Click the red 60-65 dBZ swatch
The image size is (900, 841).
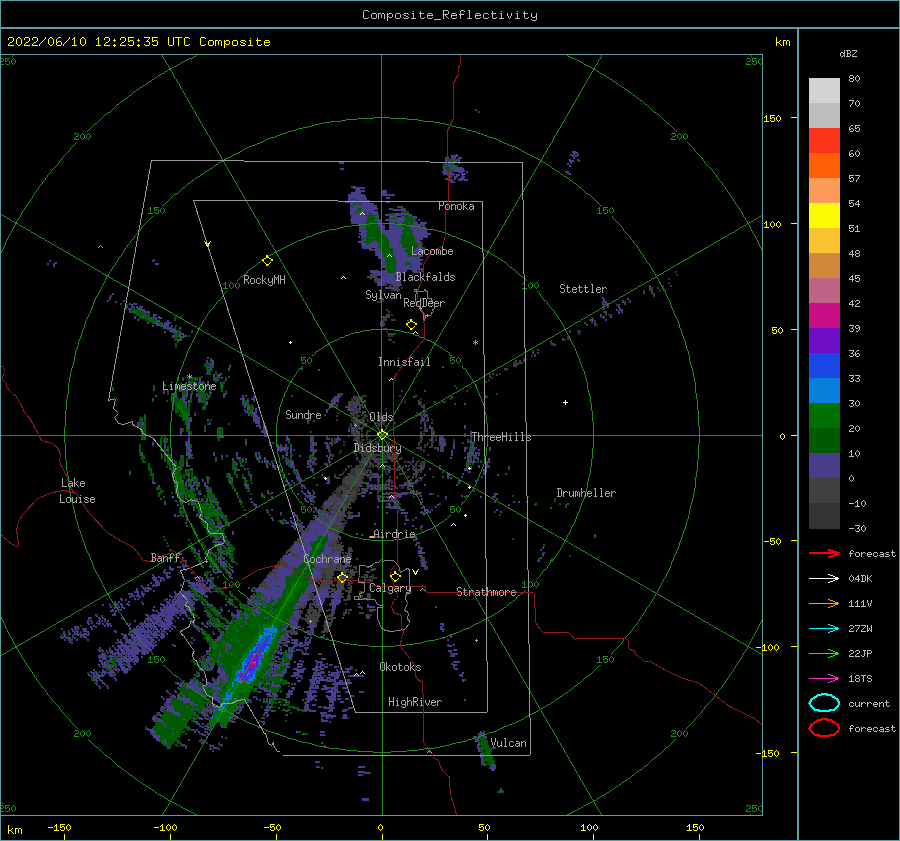click(824, 141)
